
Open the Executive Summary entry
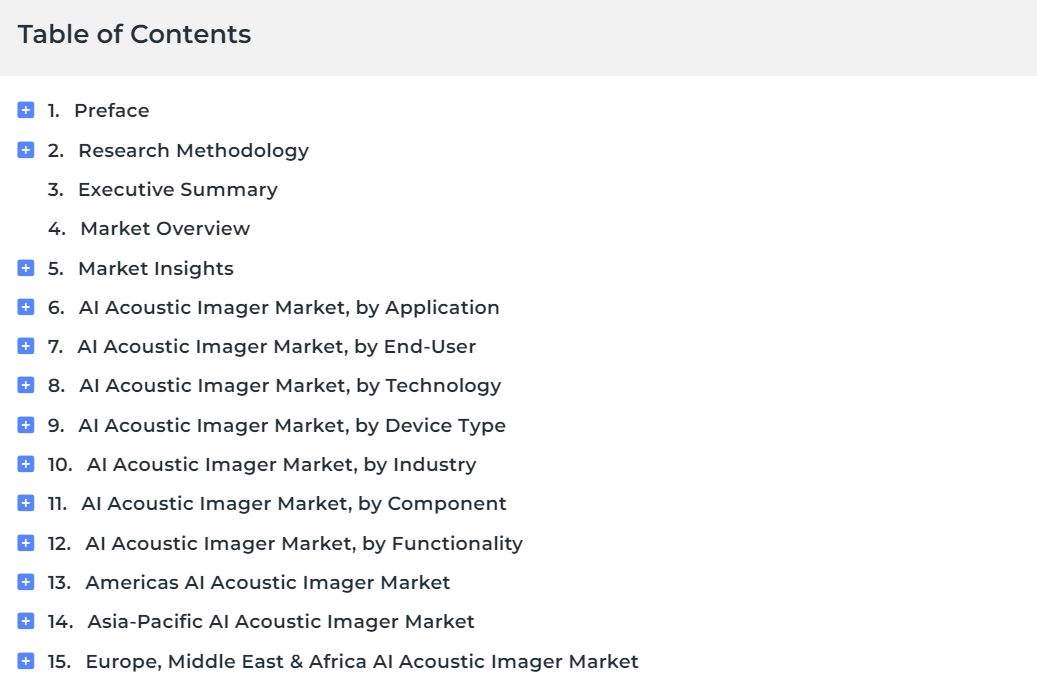coord(178,190)
